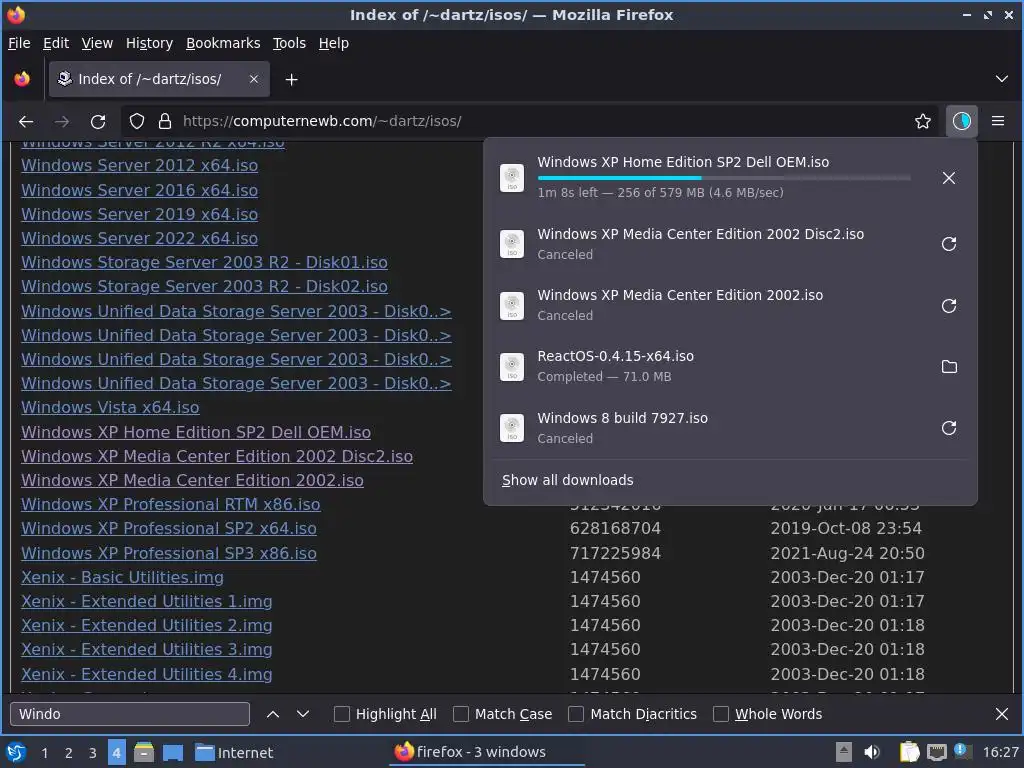
Task: Click the ReactOS download file icon
Action: point(511,366)
